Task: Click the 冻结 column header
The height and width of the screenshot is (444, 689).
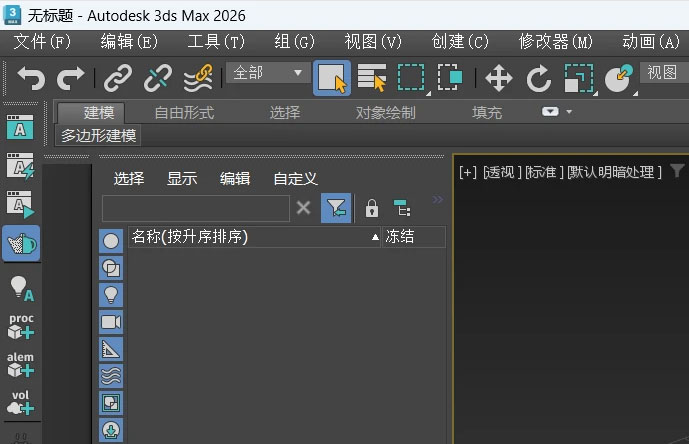Action: tap(413, 237)
